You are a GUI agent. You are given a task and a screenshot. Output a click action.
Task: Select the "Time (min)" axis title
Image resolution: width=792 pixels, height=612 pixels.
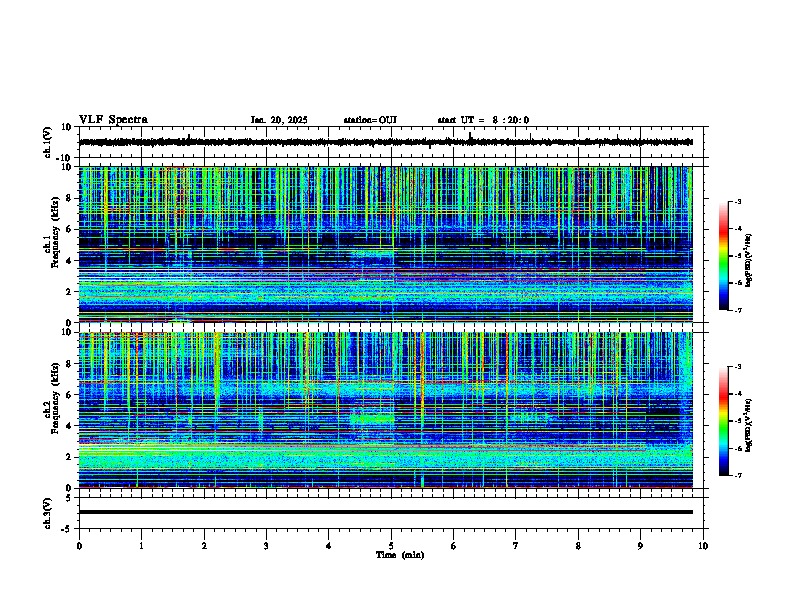tap(400, 555)
